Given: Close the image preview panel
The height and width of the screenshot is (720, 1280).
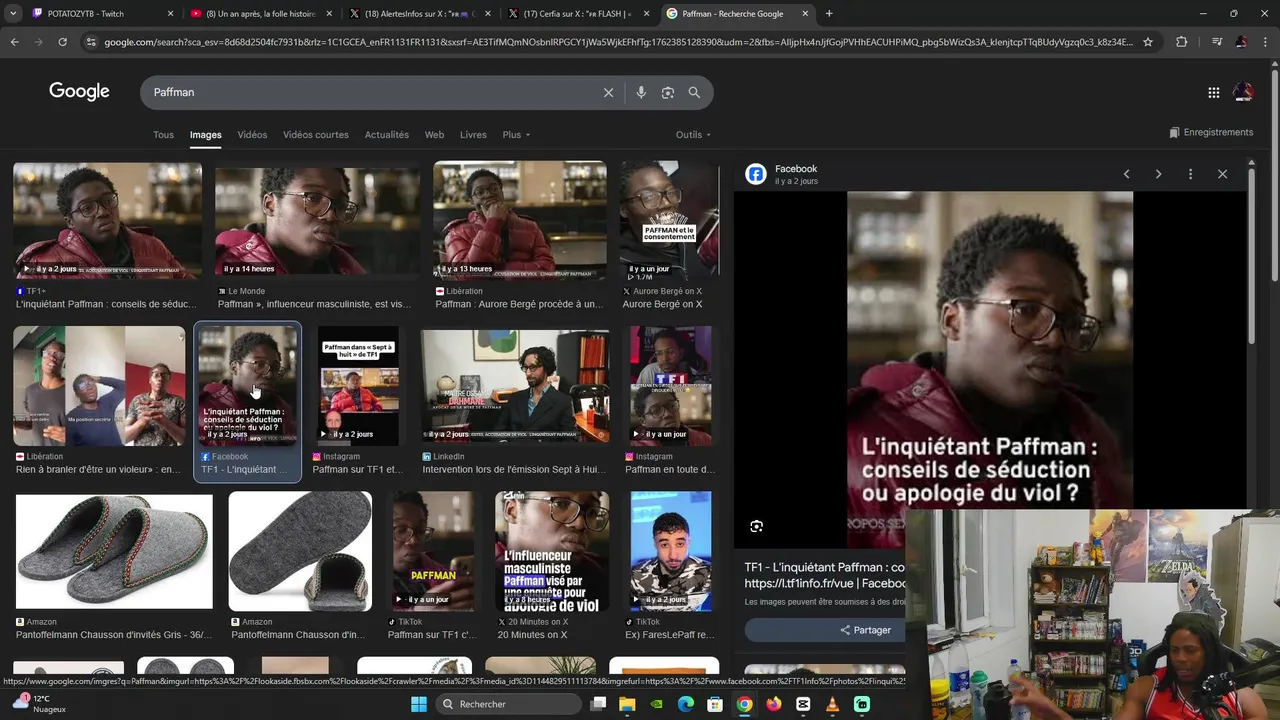Looking at the screenshot, I should [1222, 174].
